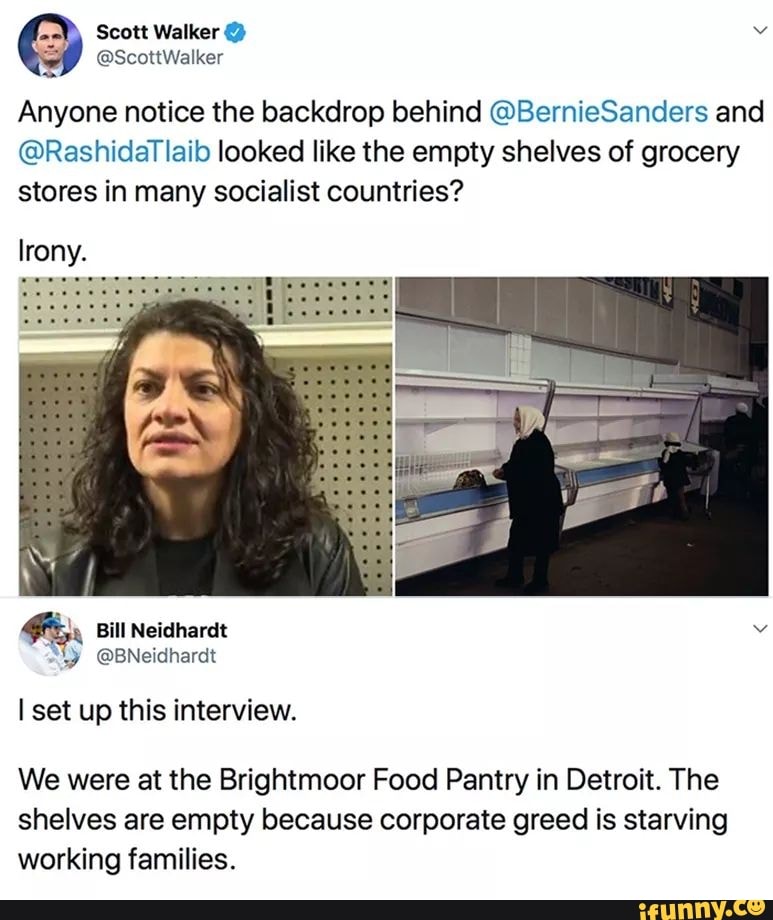
Task: Enlarge the interview photo with pegboard backdrop
Action: tap(205, 436)
